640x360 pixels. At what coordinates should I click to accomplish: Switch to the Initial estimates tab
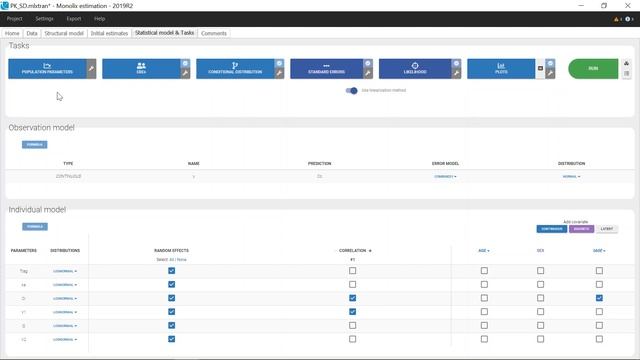click(109, 33)
